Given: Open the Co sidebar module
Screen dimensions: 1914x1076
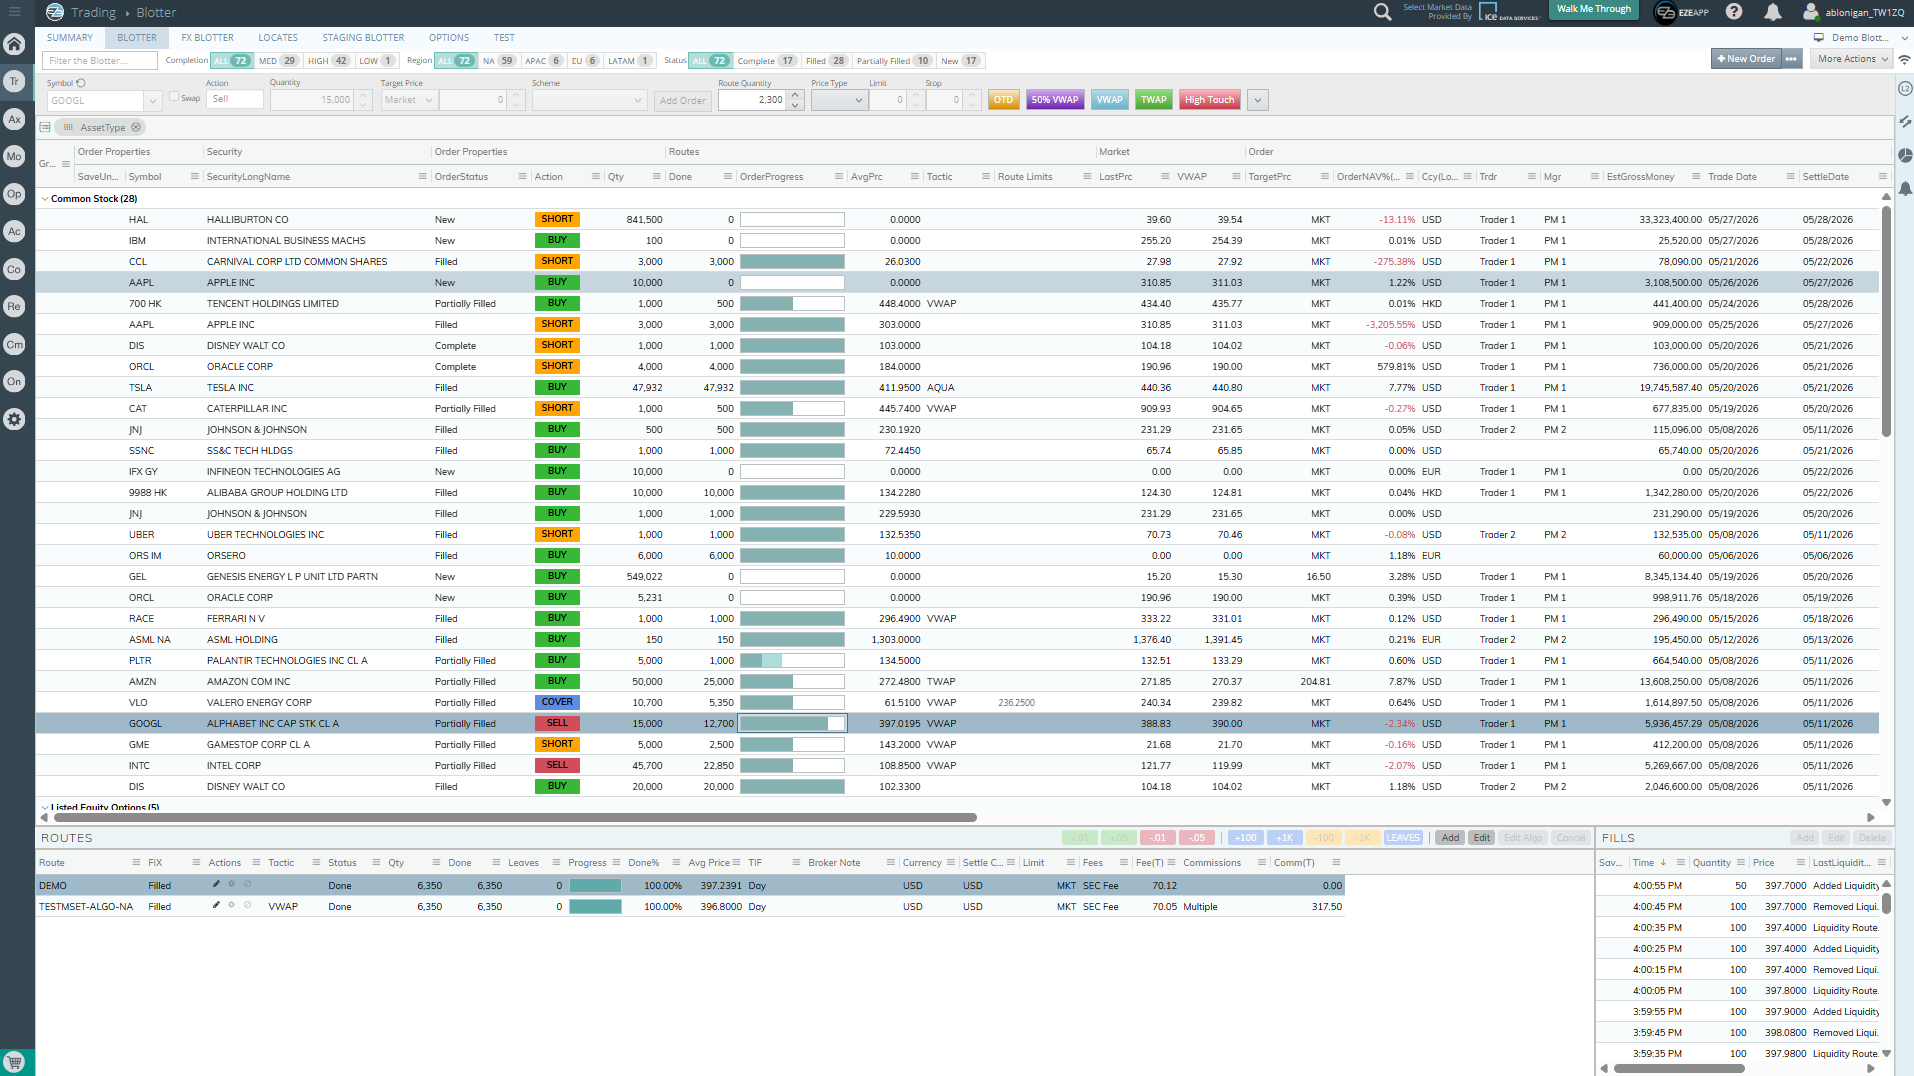Looking at the screenshot, I should pyautogui.click(x=14, y=269).
